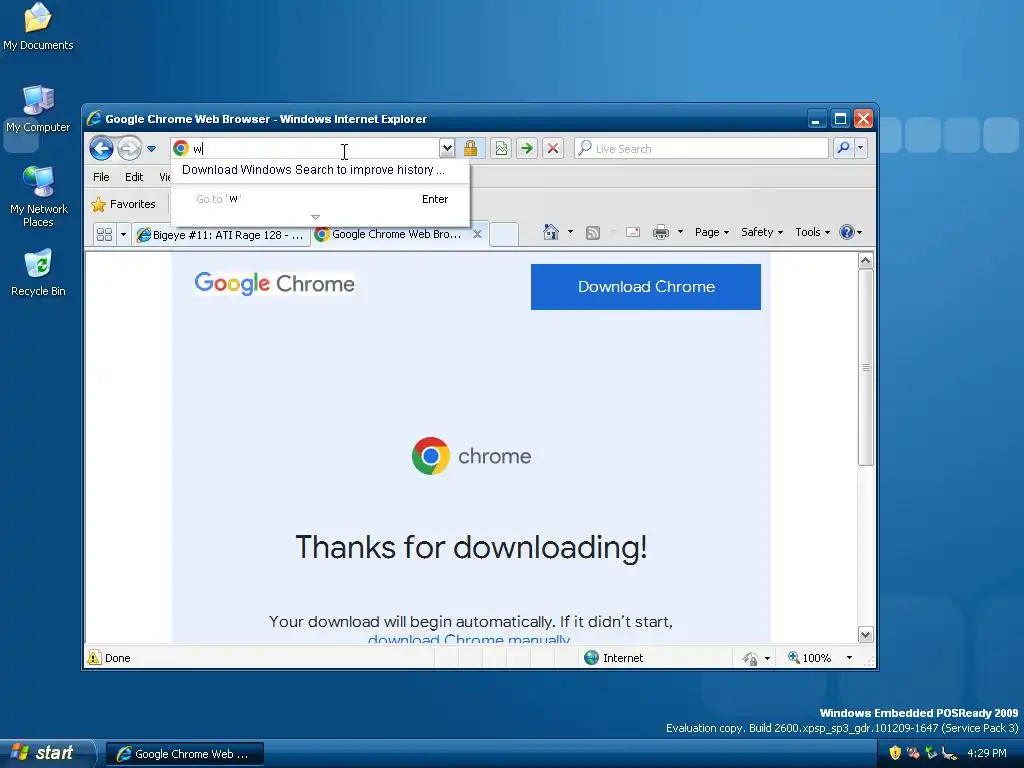The width and height of the screenshot is (1024, 768).
Task: Click the taskbar clock showing 4:29 PM
Action: click(987, 753)
